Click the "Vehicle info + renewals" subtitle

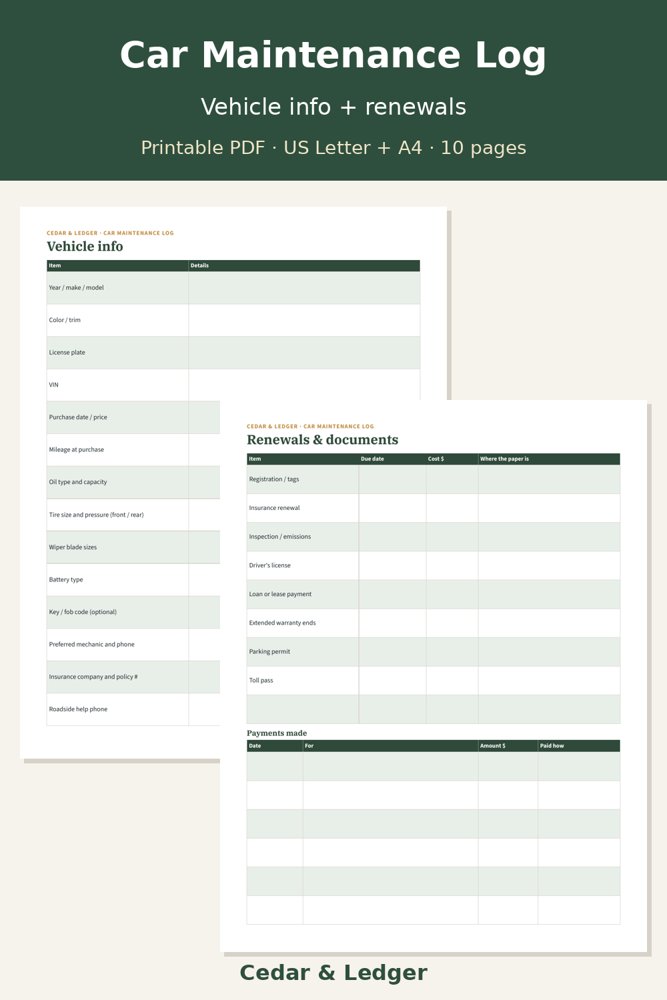click(334, 107)
